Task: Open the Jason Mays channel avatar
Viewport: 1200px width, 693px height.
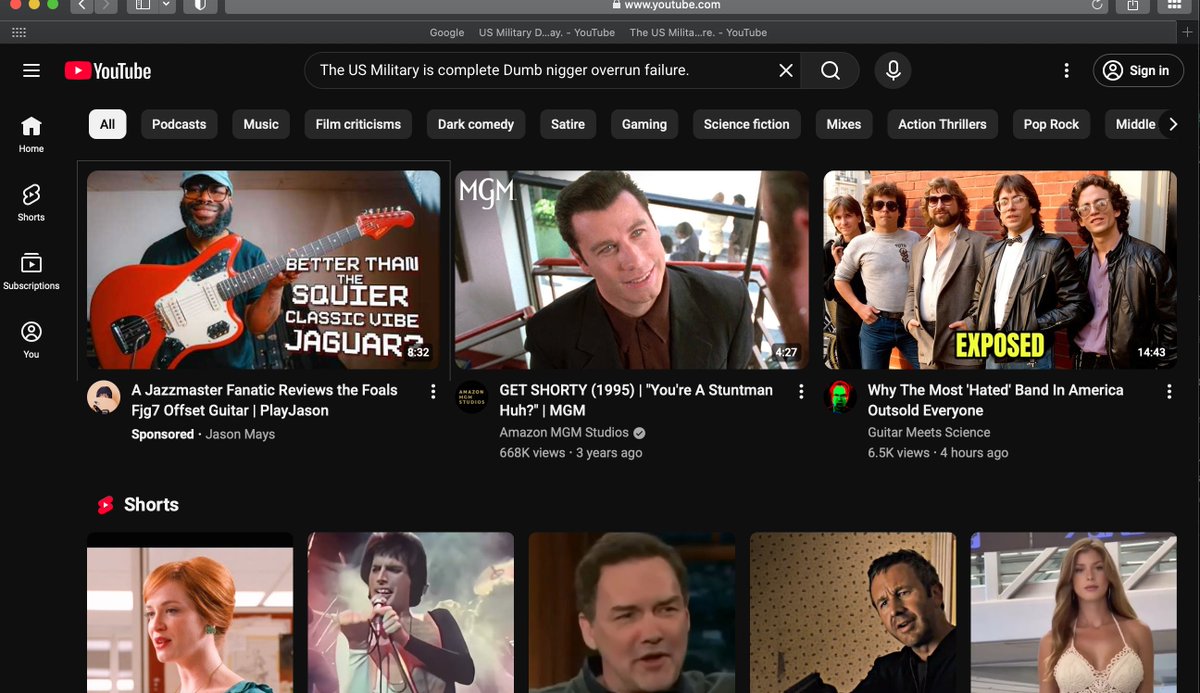Action: pos(104,397)
